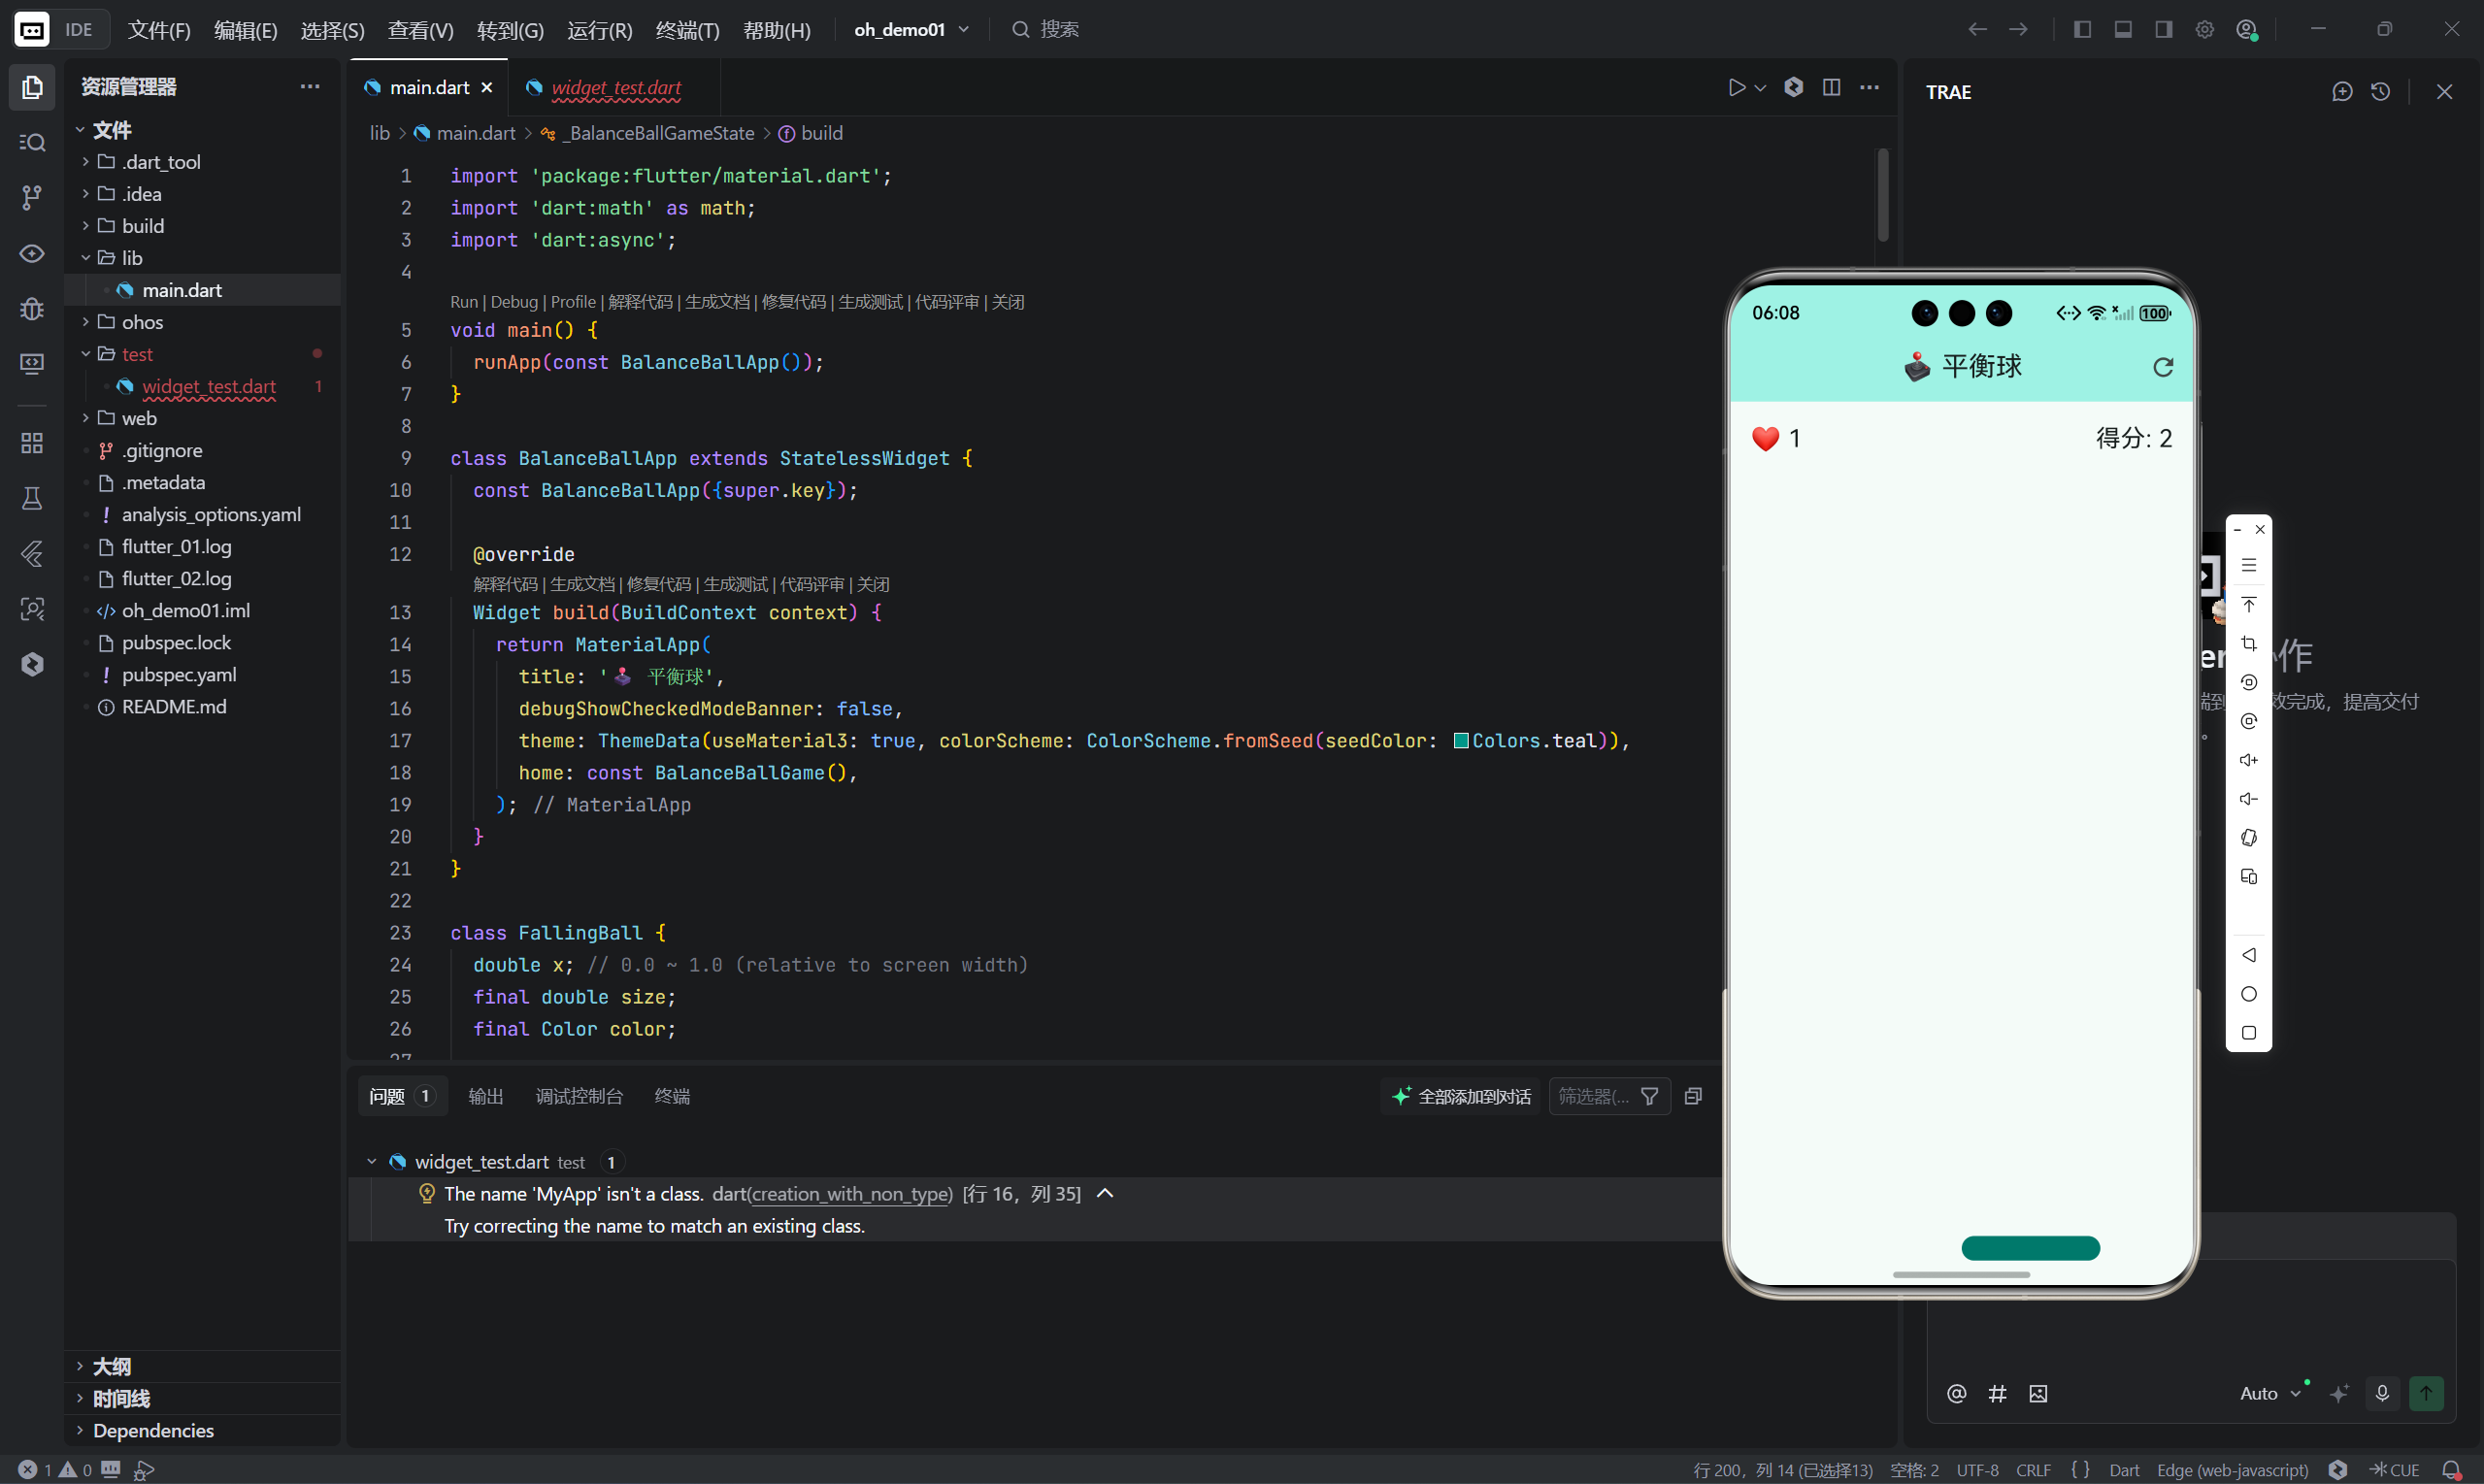2484x1484 pixels.
Task: Open the Search sidebar icon
Action: (x=32, y=143)
